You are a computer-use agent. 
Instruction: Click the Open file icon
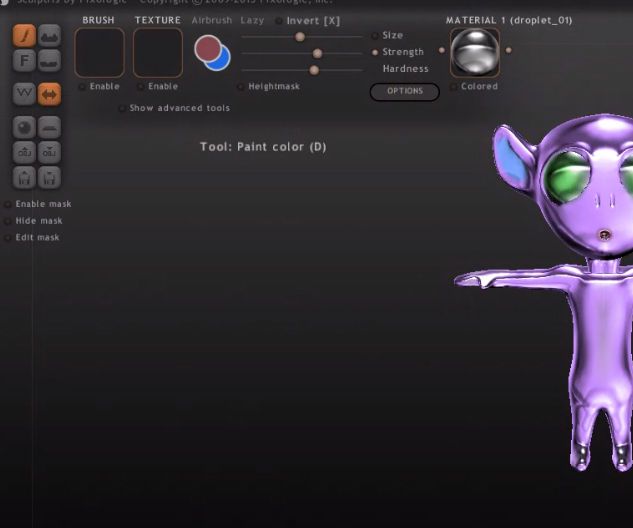[24, 177]
